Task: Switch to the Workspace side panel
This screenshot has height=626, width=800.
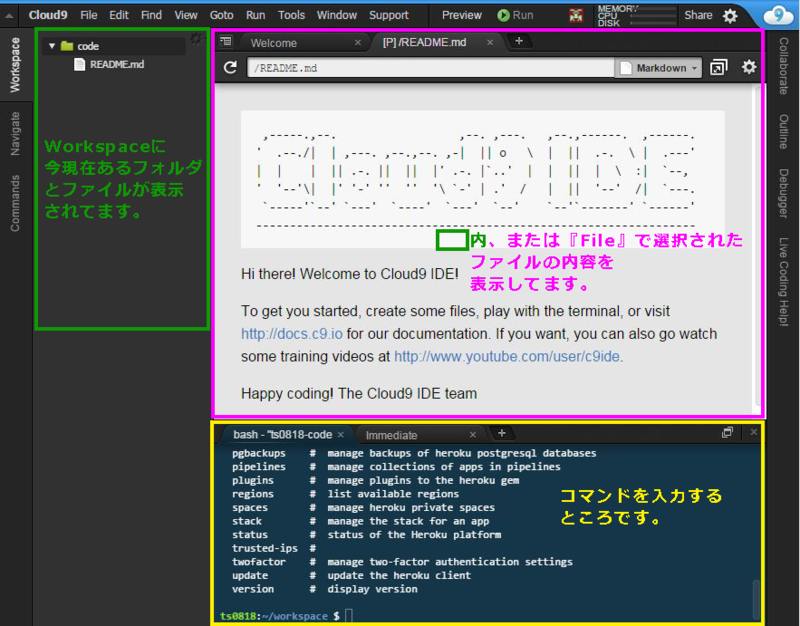Action: (15, 65)
